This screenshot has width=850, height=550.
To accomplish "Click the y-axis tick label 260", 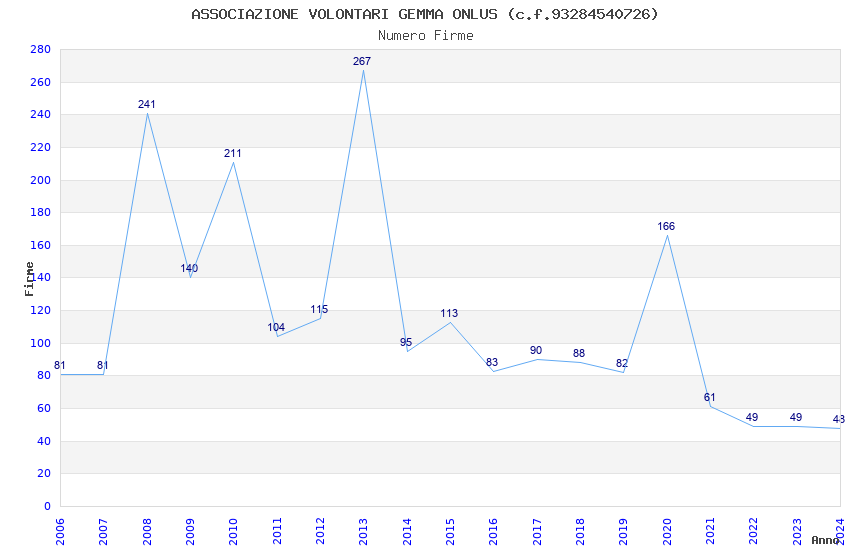I will pos(41,82).
